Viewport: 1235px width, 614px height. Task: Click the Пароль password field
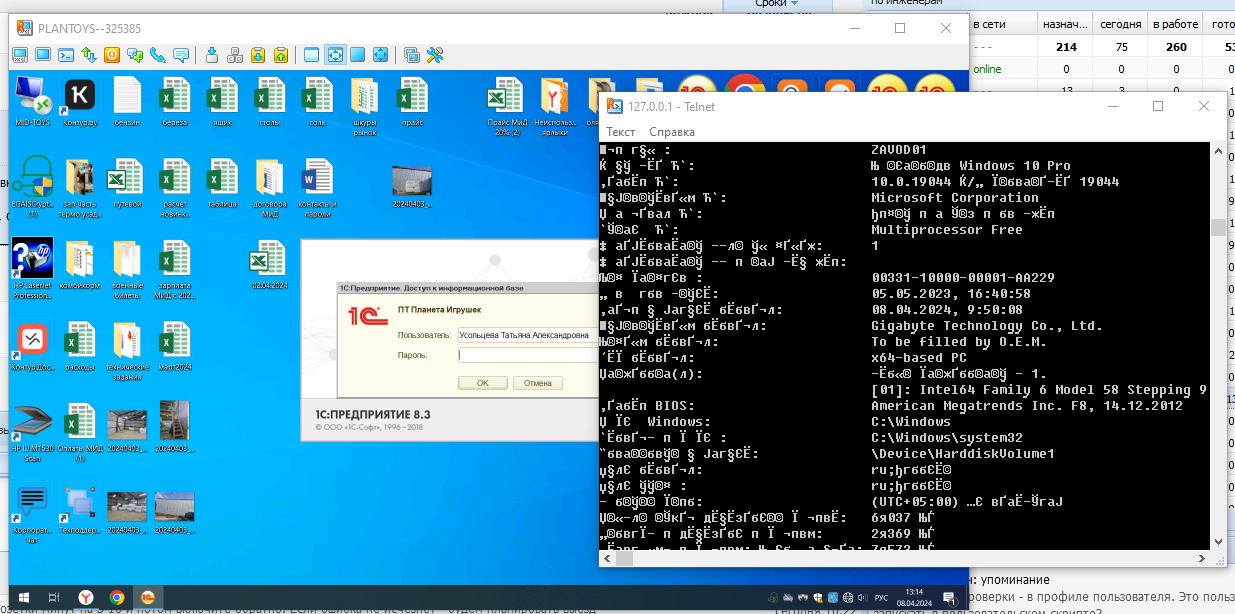pos(525,355)
